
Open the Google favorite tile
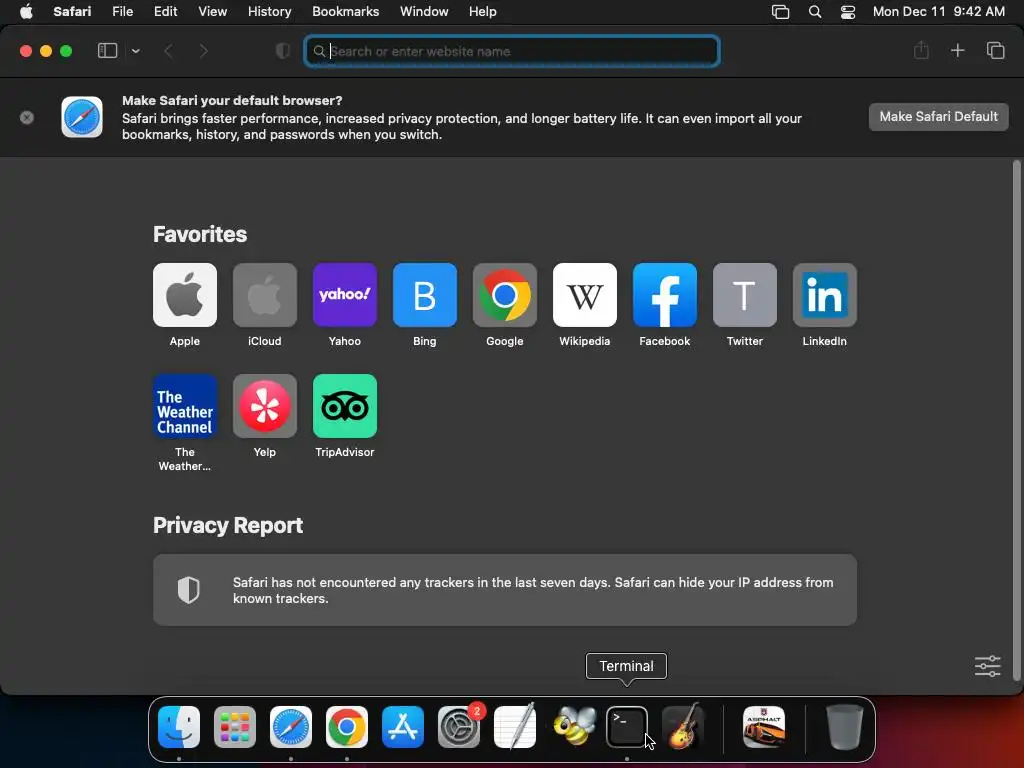tap(505, 295)
